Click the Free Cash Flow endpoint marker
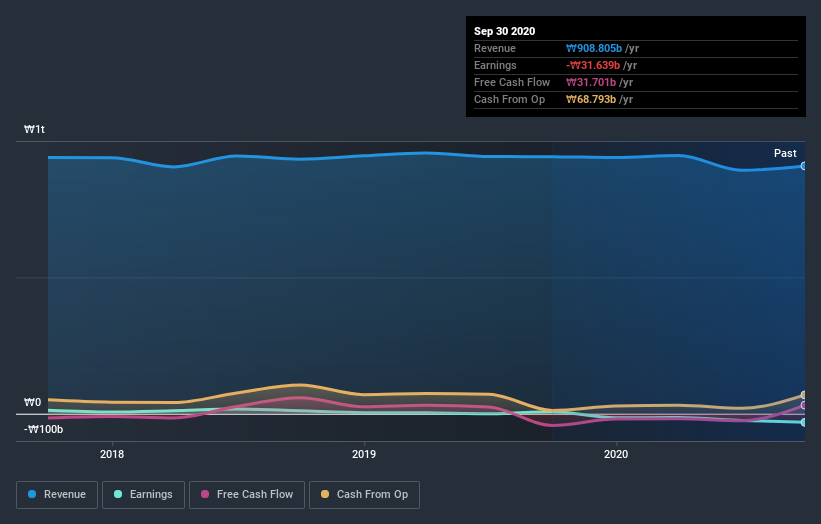The height and width of the screenshot is (524, 821). (804, 405)
